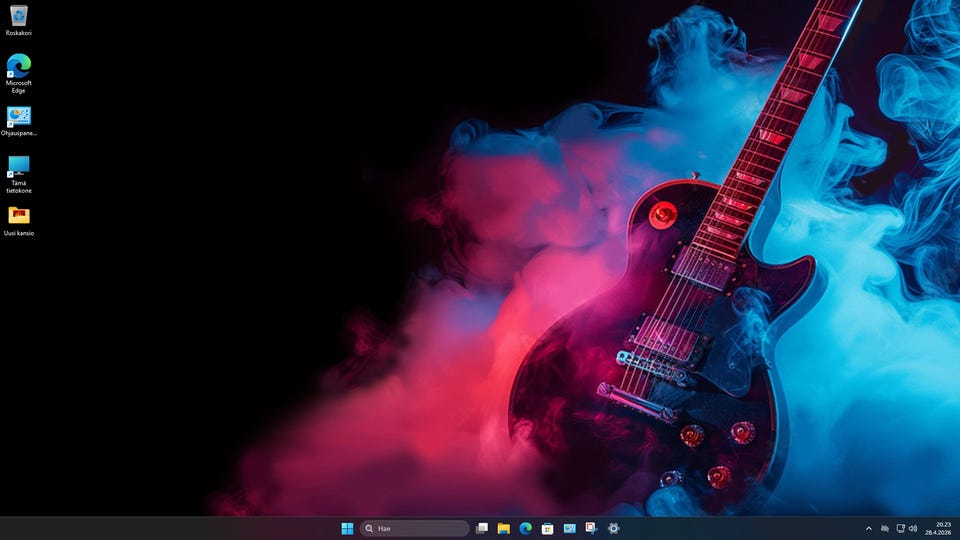Select the Microsoft Edge desktop shortcut
Screen dimensions: 960x540
pyautogui.click(x=18, y=73)
